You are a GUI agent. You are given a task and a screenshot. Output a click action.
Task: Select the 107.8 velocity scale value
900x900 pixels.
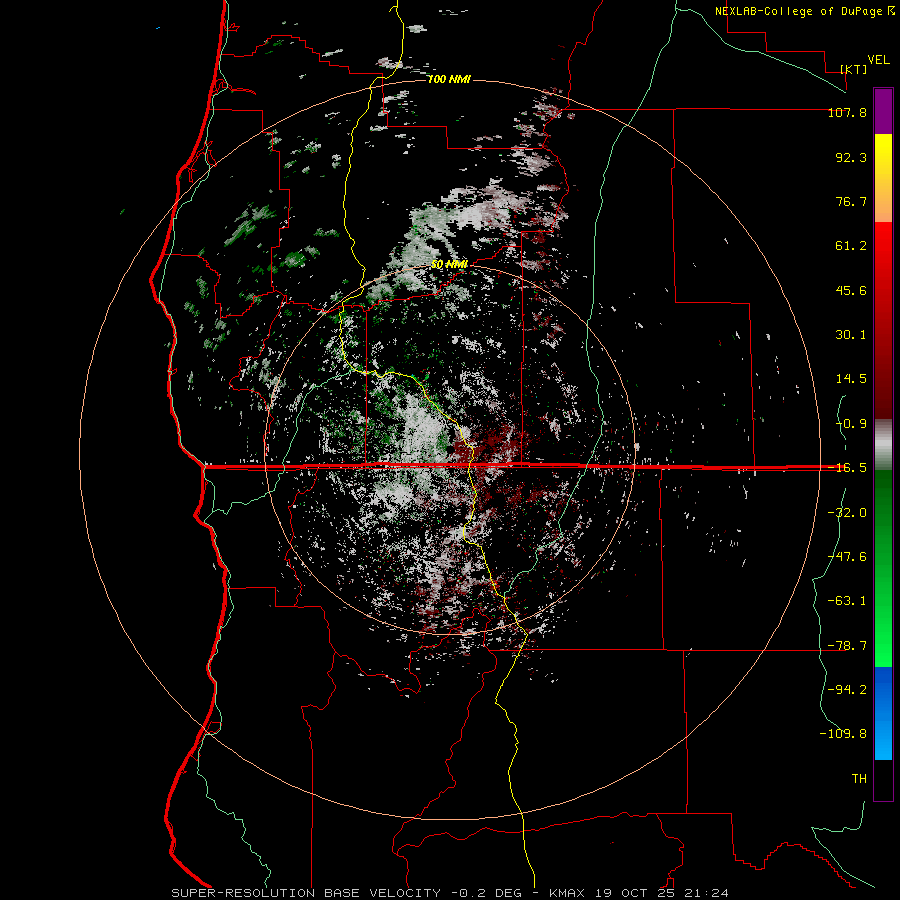(x=847, y=112)
